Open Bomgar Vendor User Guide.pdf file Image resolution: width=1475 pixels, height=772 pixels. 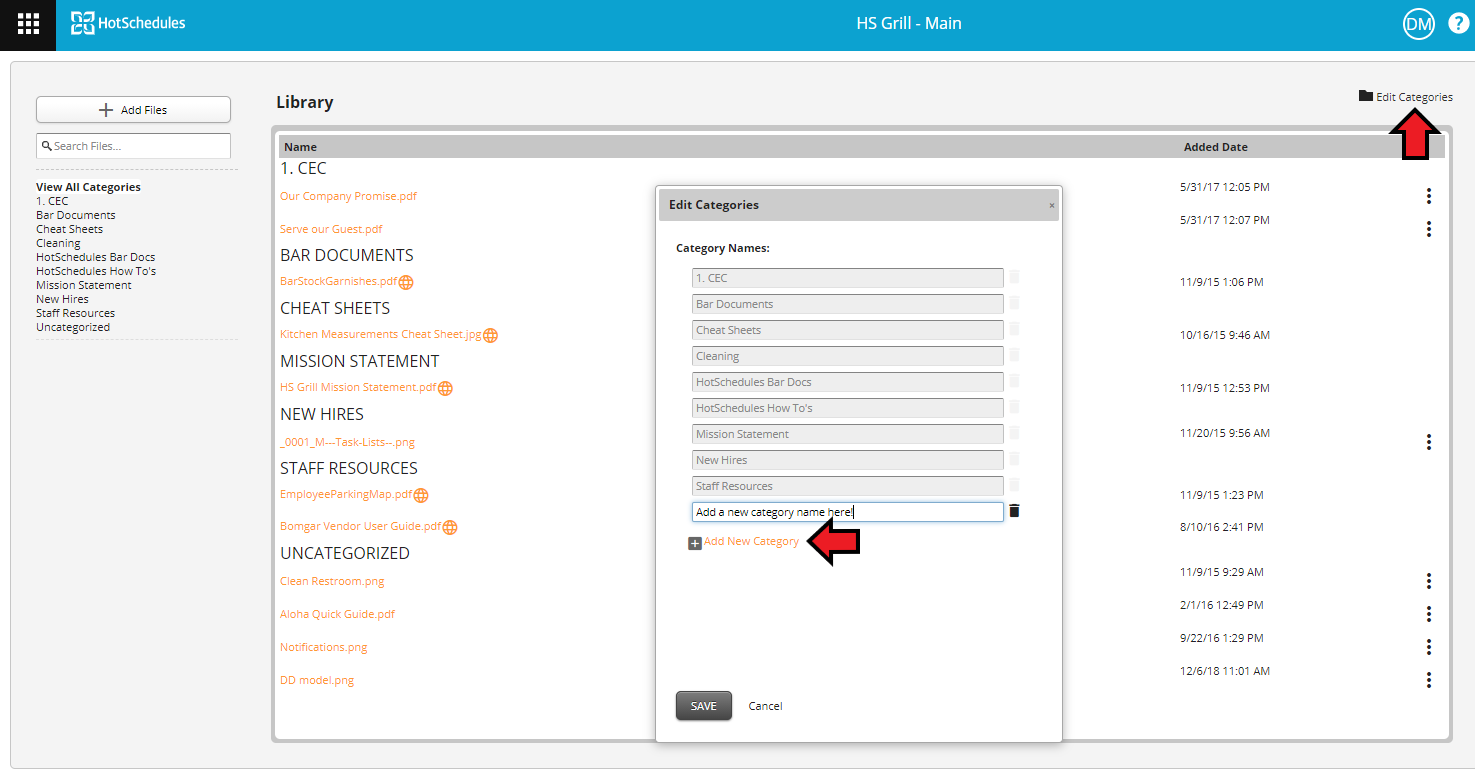[x=360, y=526]
